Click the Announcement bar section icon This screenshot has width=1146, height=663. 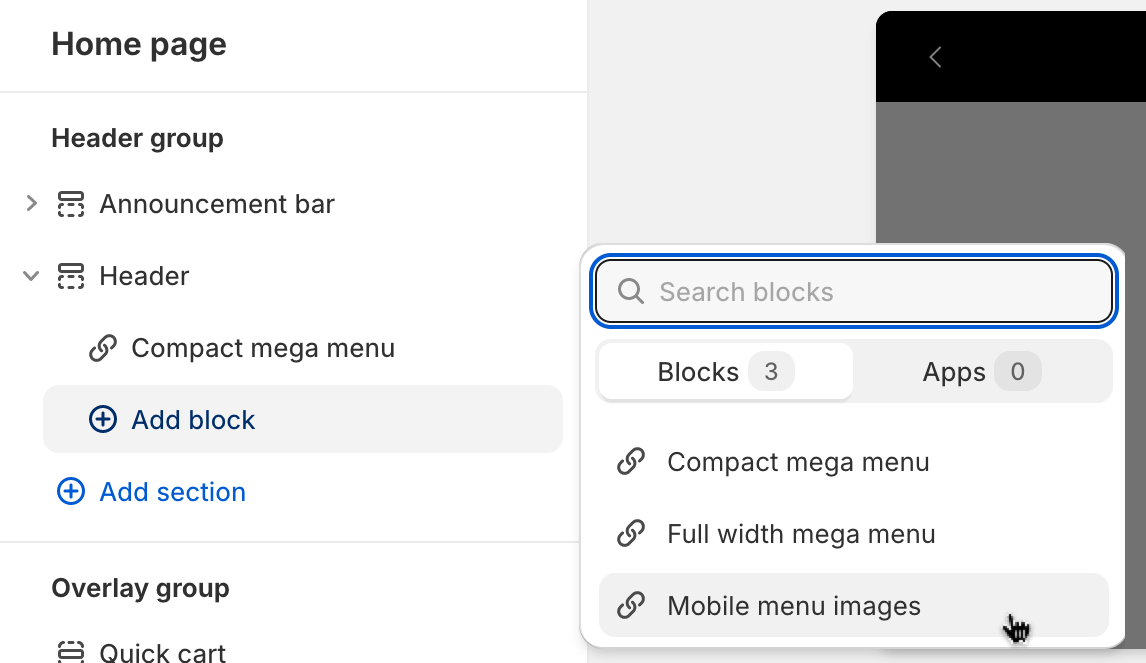pyautogui.click(x=71, y=204)
